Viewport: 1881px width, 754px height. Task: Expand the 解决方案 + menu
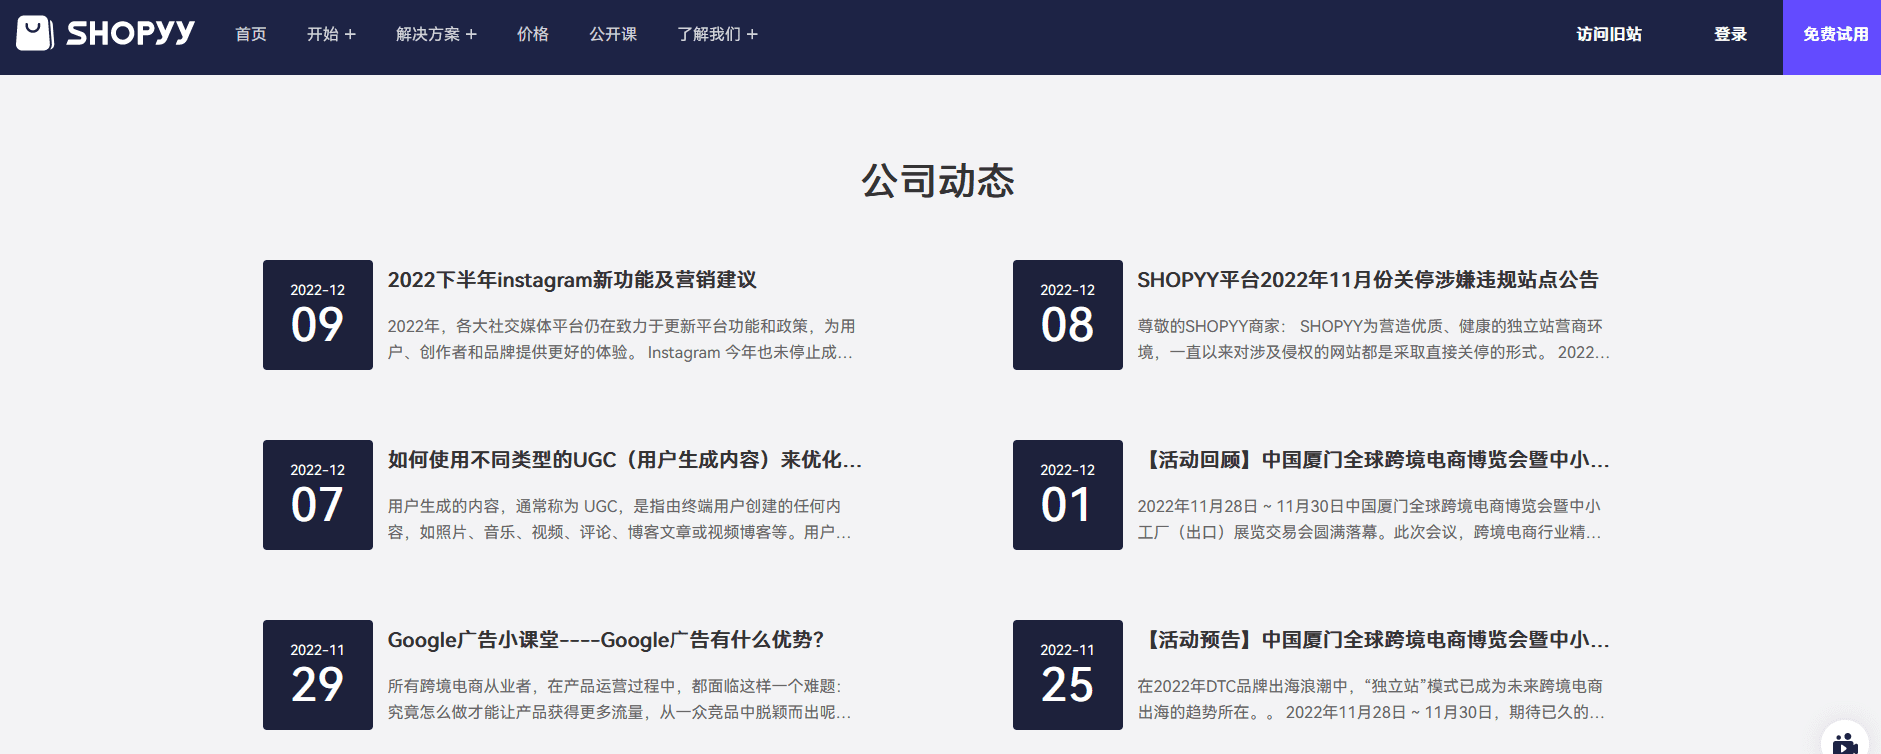click(436, 34)
